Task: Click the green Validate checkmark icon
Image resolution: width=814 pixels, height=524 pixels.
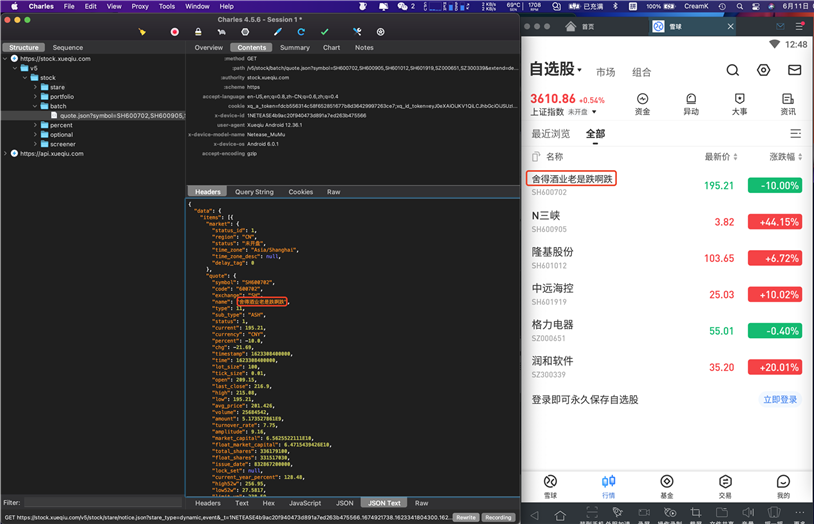Action: point(324,32)
